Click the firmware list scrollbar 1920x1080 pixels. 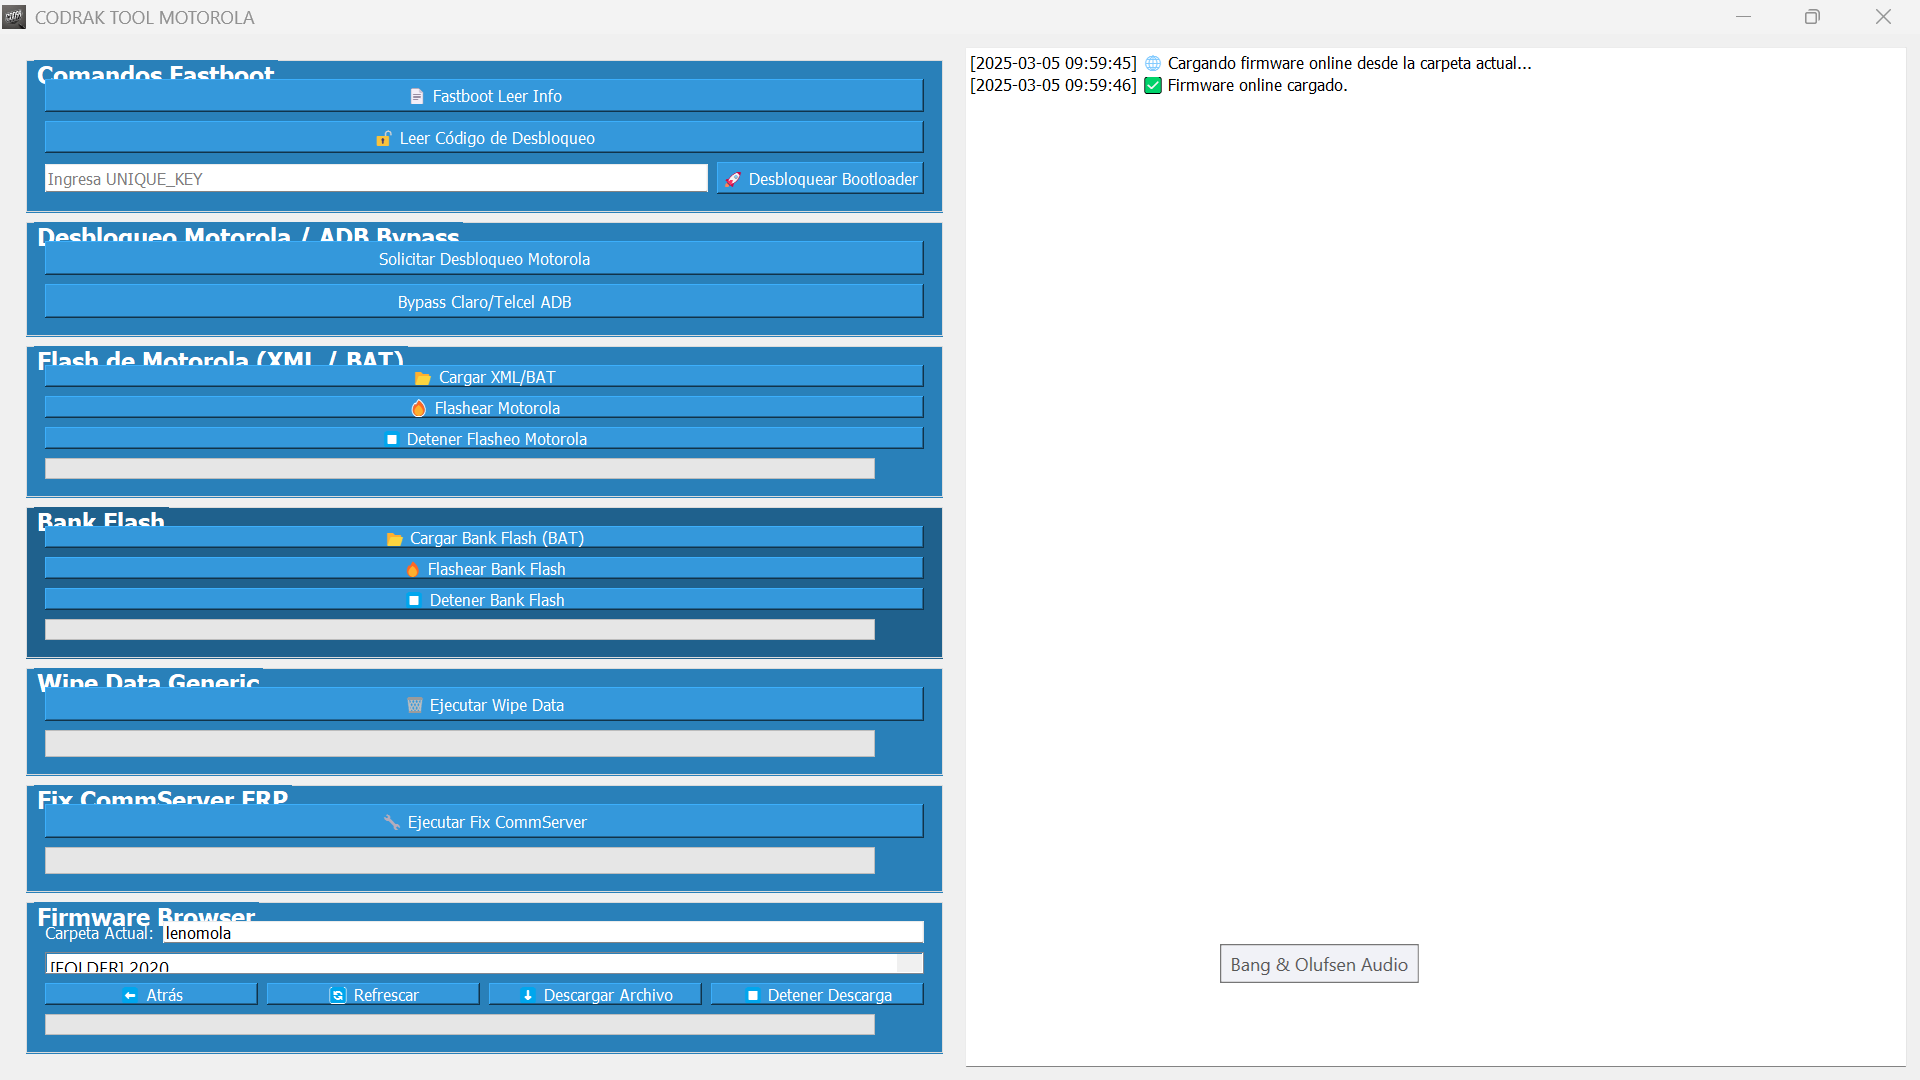[x=910, y=964]
